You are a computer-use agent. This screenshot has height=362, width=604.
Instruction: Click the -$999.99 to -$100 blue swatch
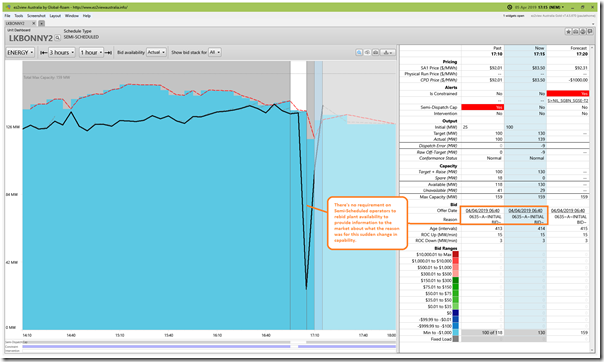[x=455, y=326]
